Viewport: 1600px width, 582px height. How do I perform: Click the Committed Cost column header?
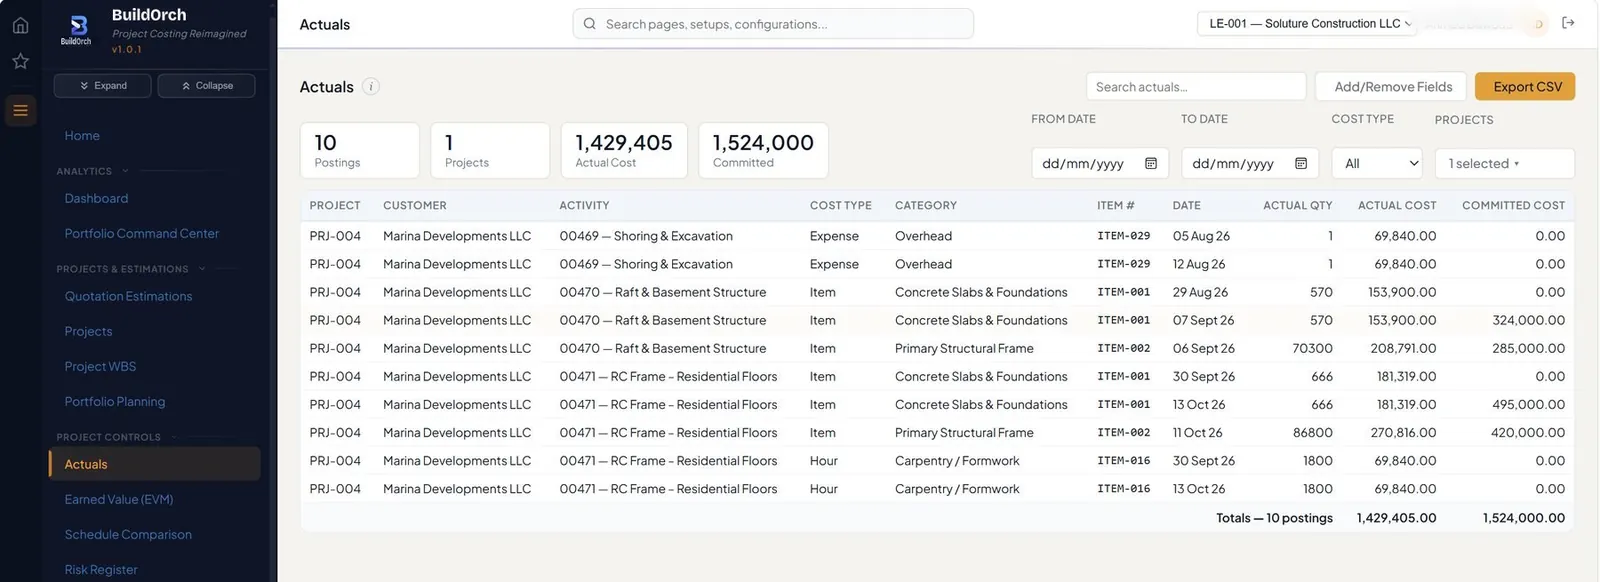pyautogui.click(x=1513, y=206)
